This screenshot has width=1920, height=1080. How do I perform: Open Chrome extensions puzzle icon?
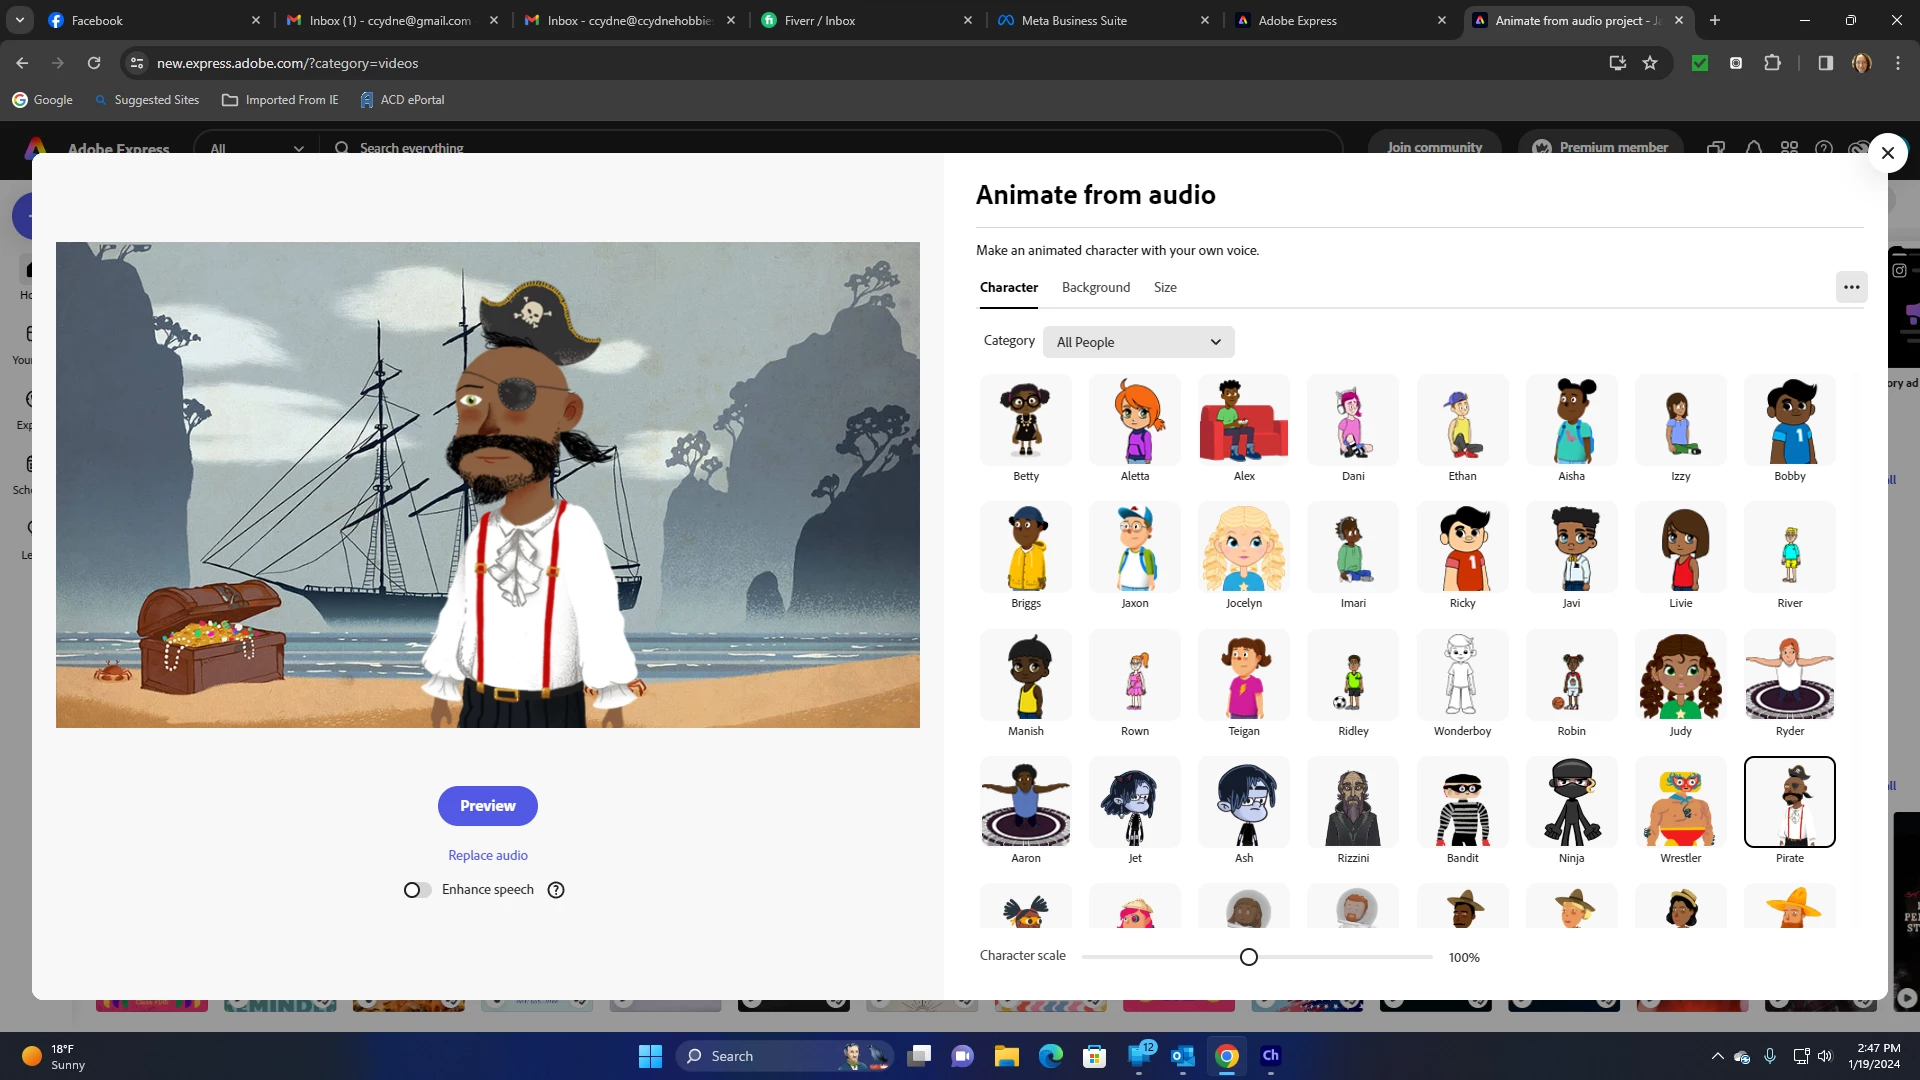[x=1772, y=63]
